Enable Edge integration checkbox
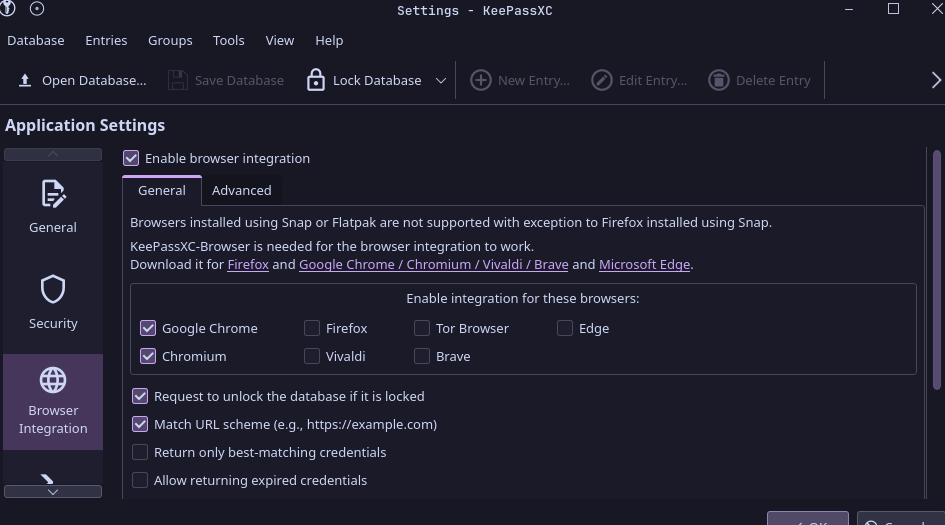The image size is (945, 525). click(565, 329)
